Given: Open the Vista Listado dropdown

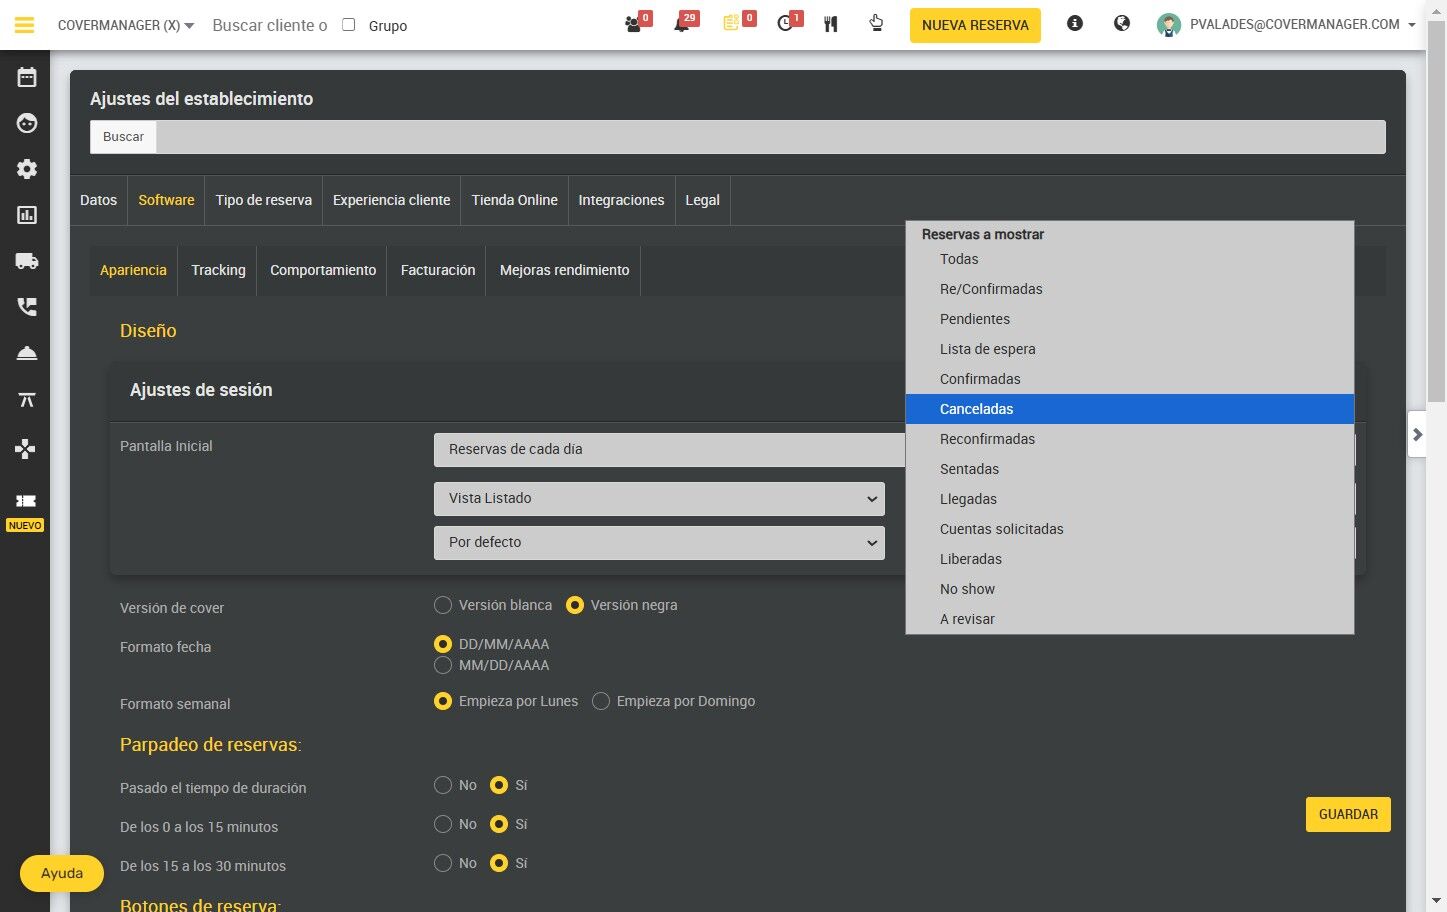Looking at the screenshot, I should tap(659, 499).
